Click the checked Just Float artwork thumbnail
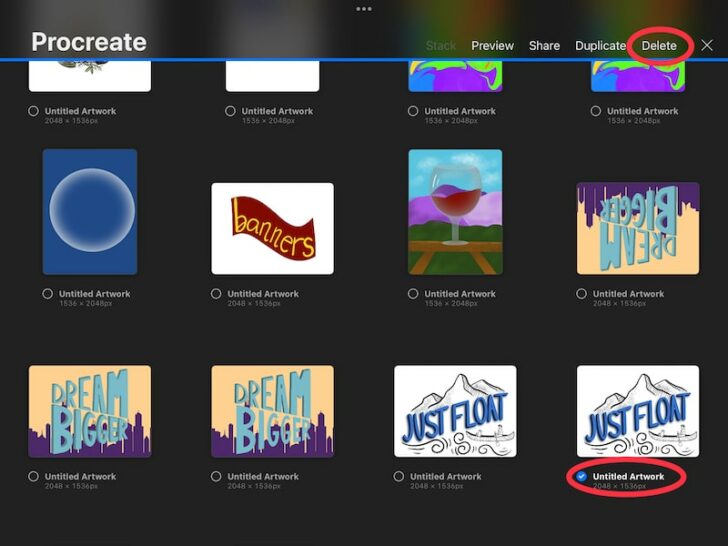728x546 pixels. click(x=638, y=411)
